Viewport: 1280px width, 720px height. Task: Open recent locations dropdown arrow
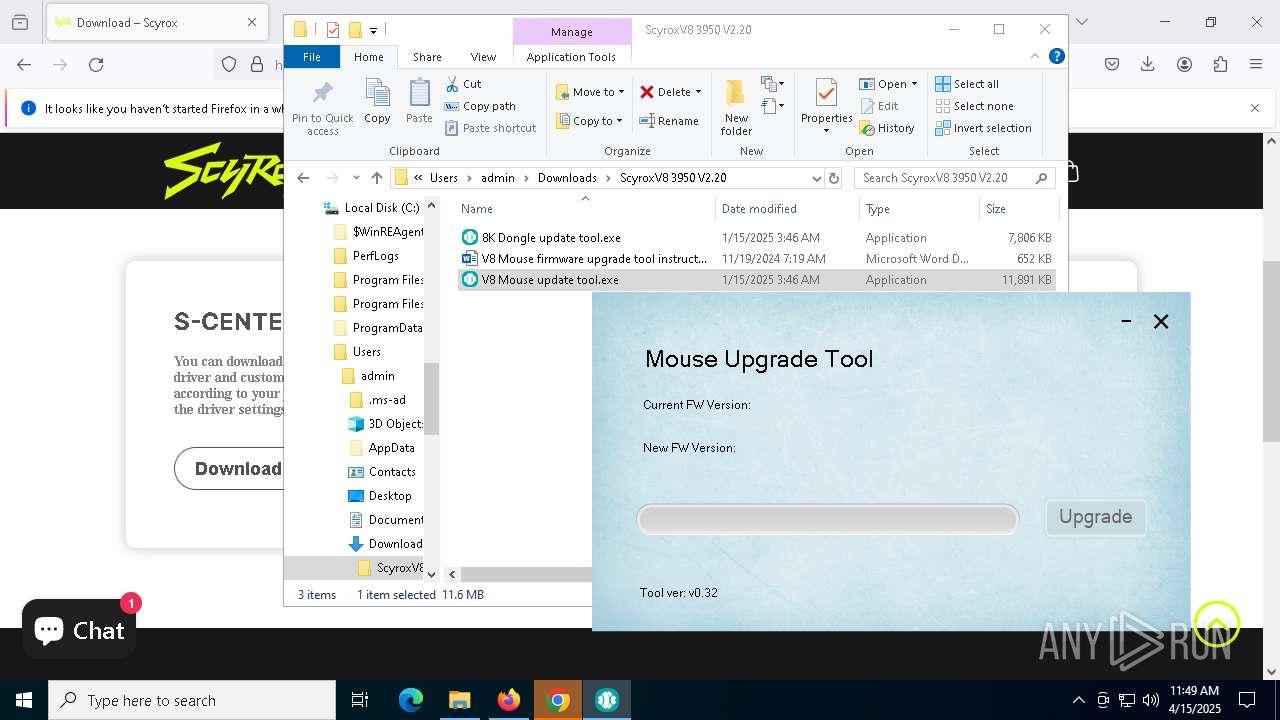coord(356,178)
